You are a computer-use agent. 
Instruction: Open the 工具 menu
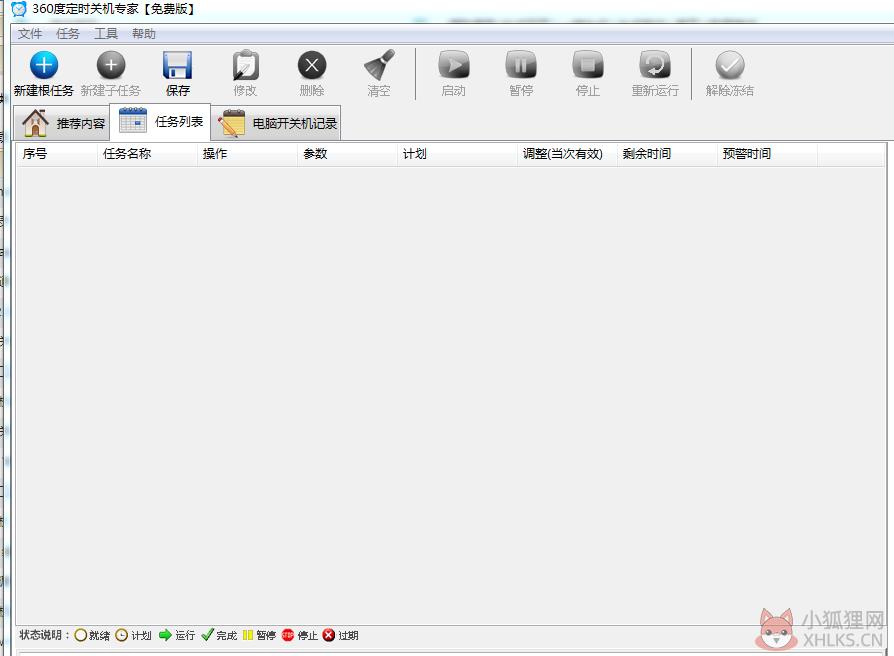coord(105,34)
